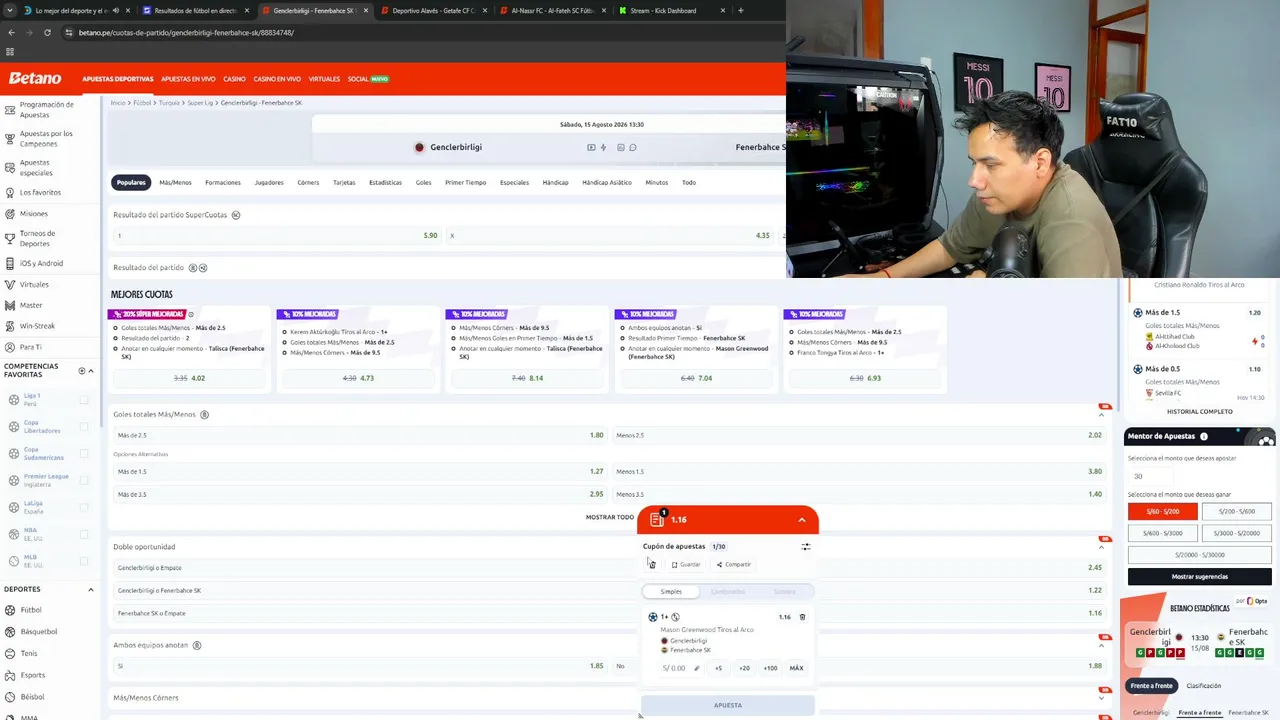Click the MÁX stake button
This screenshot has width=1280, height=720.
click(x=796, y=668)
